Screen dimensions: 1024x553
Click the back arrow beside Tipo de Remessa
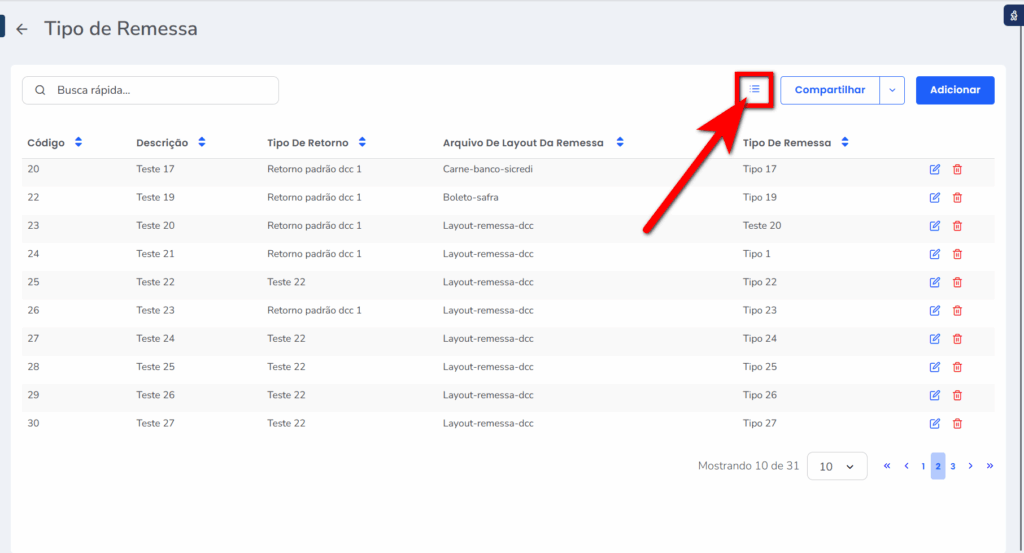[x=22, y=30]
